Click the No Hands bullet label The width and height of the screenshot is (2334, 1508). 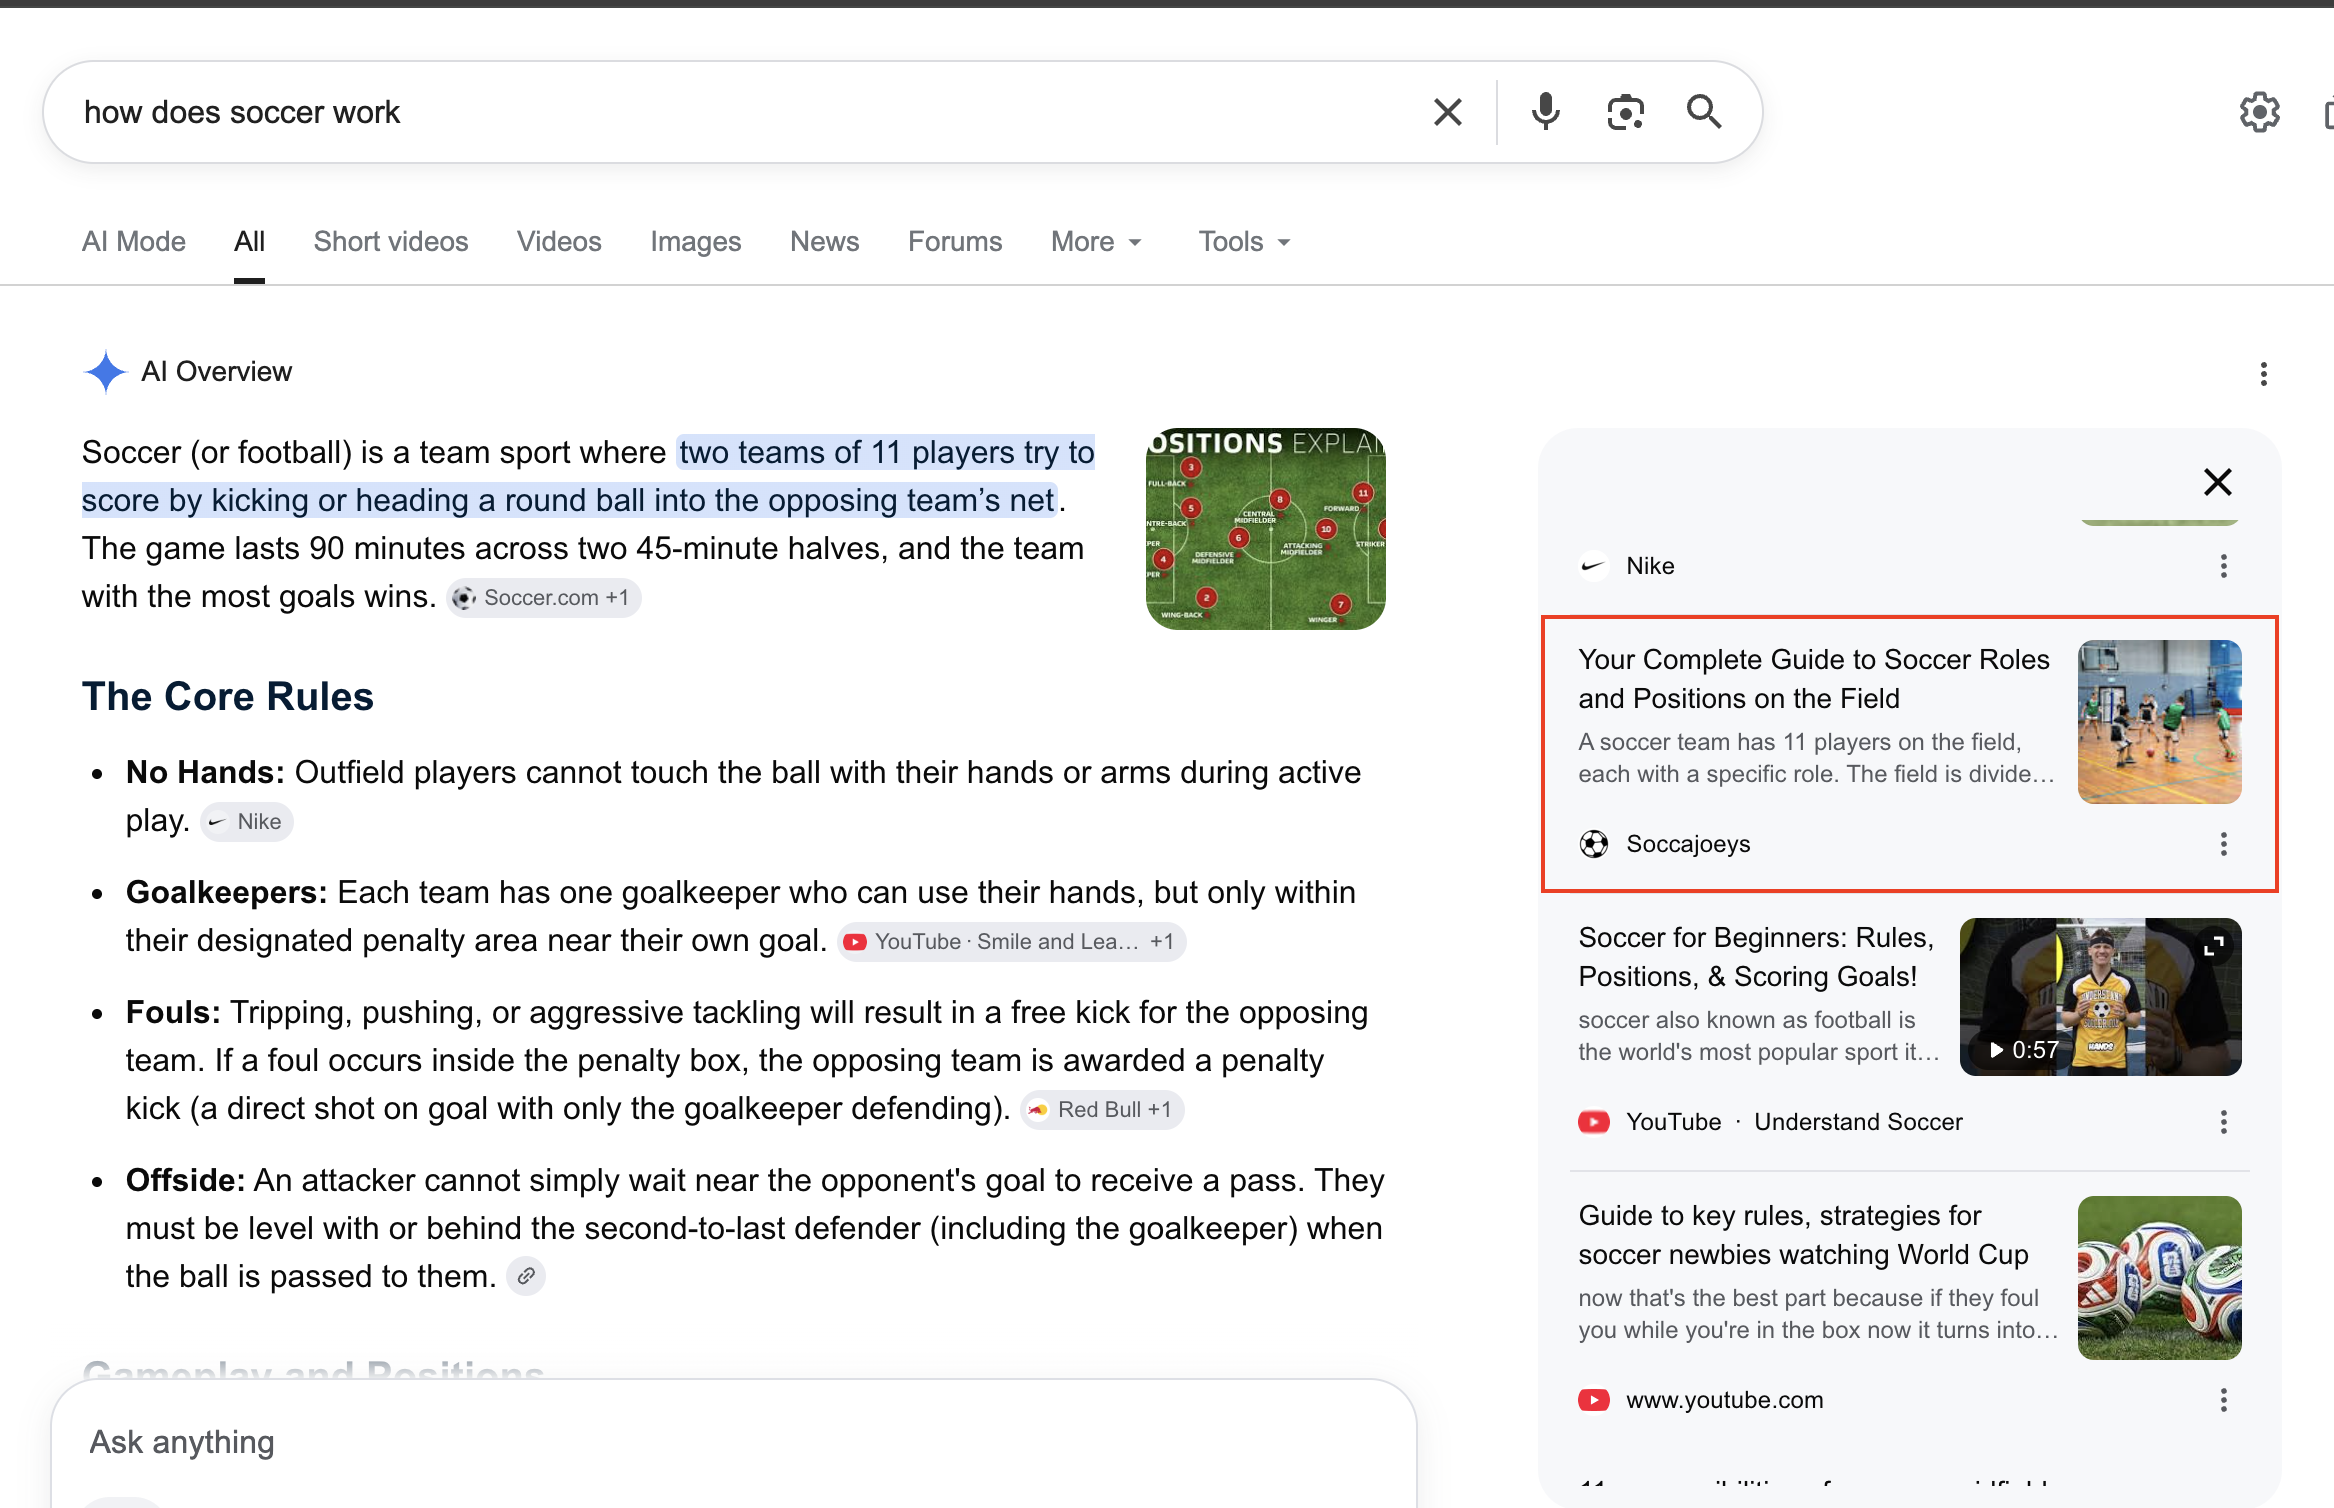[205, 772]
